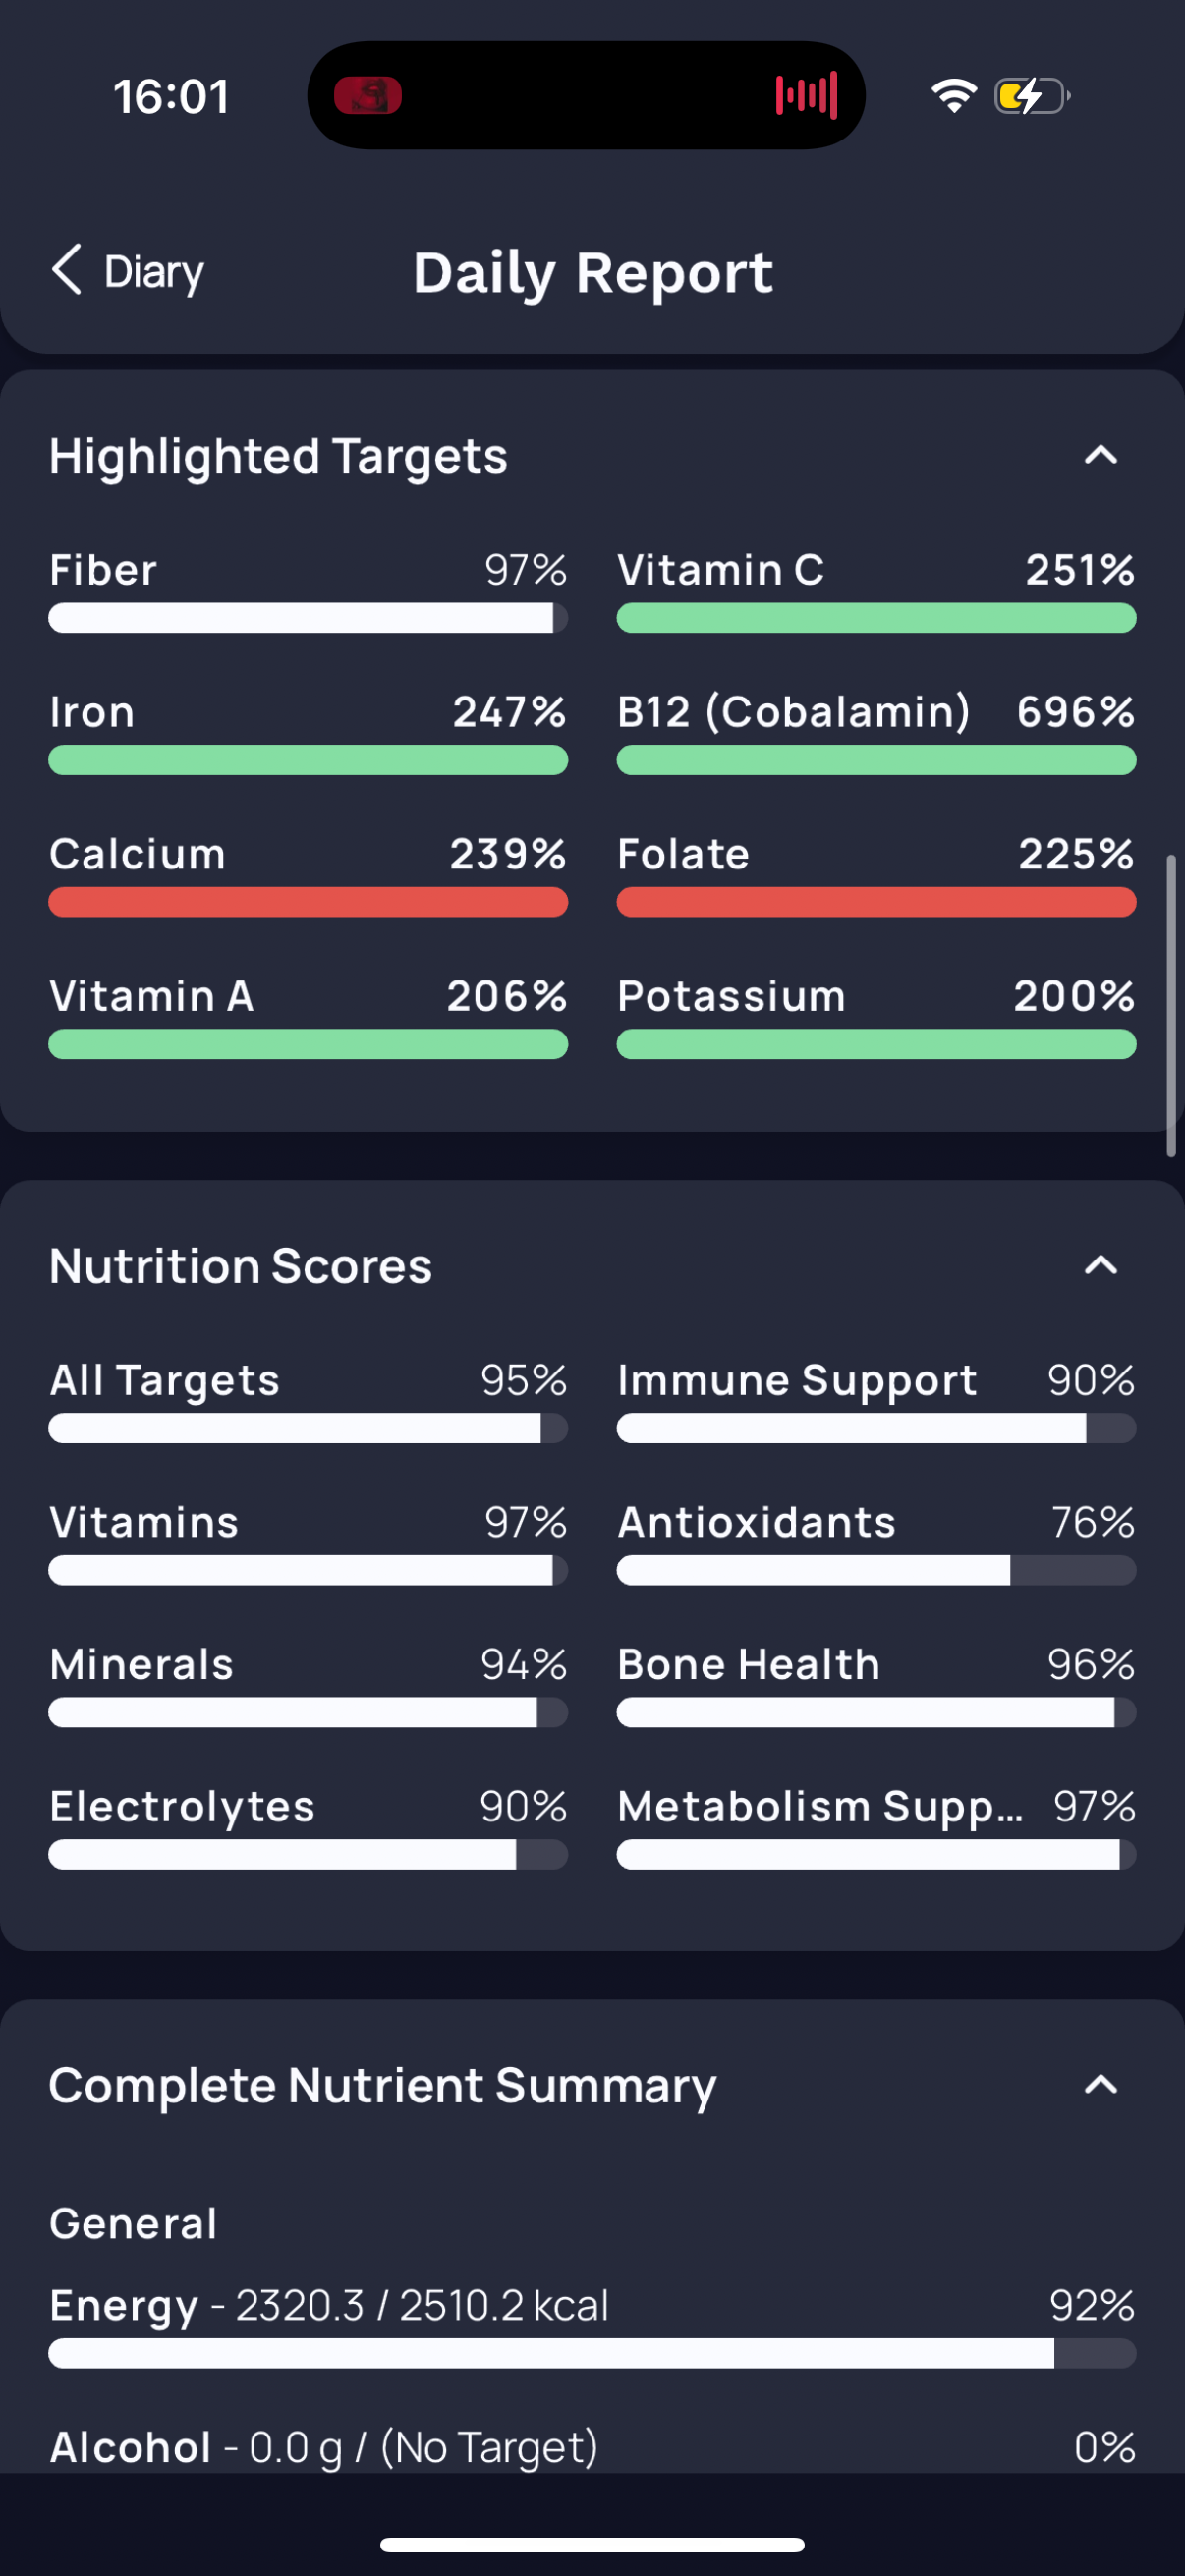Tap the Energy kcal progress bar

pos(592,2353)
